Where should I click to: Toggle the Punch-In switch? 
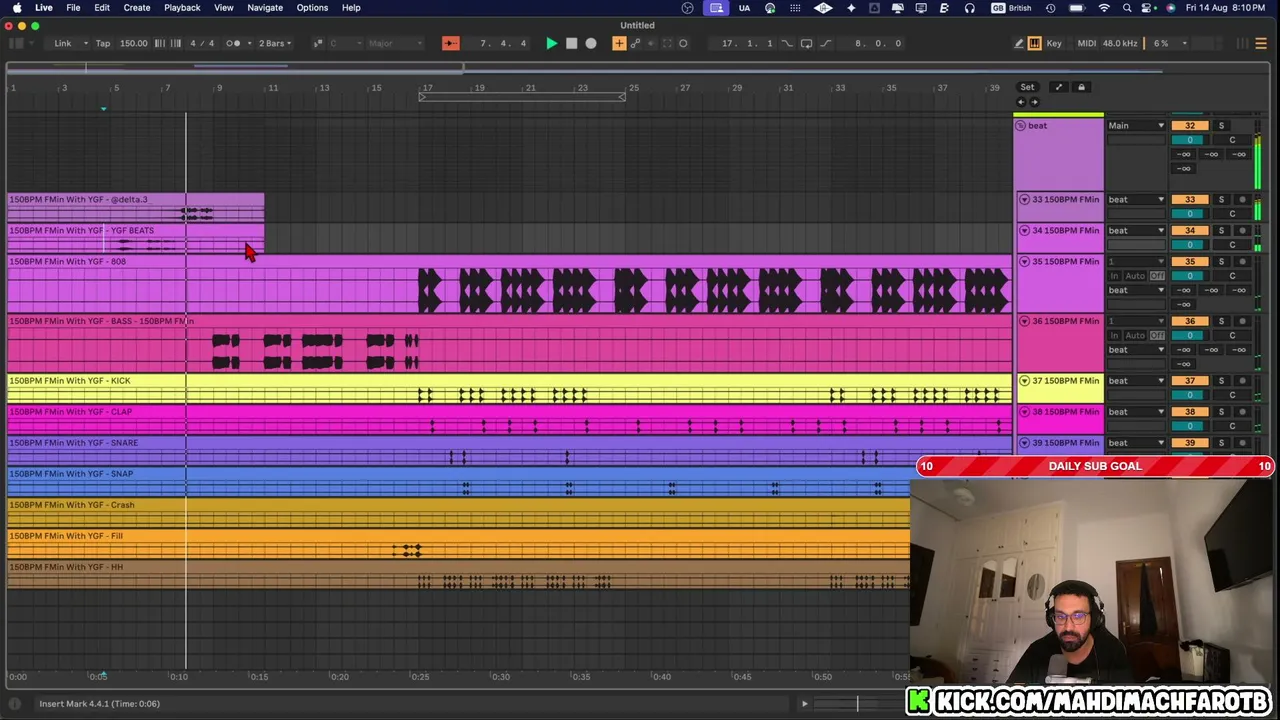[x=787, y=43]
